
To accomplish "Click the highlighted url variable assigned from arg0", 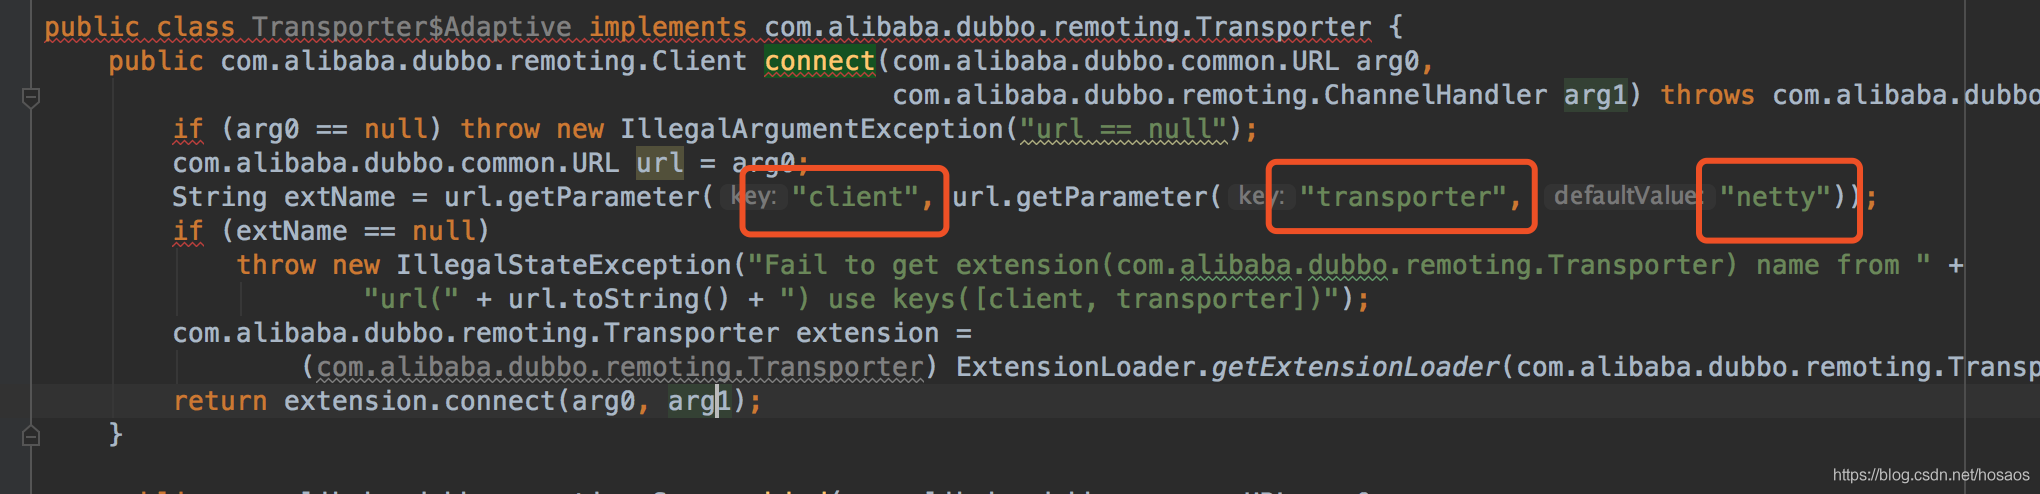I will [x=660, y=163].
